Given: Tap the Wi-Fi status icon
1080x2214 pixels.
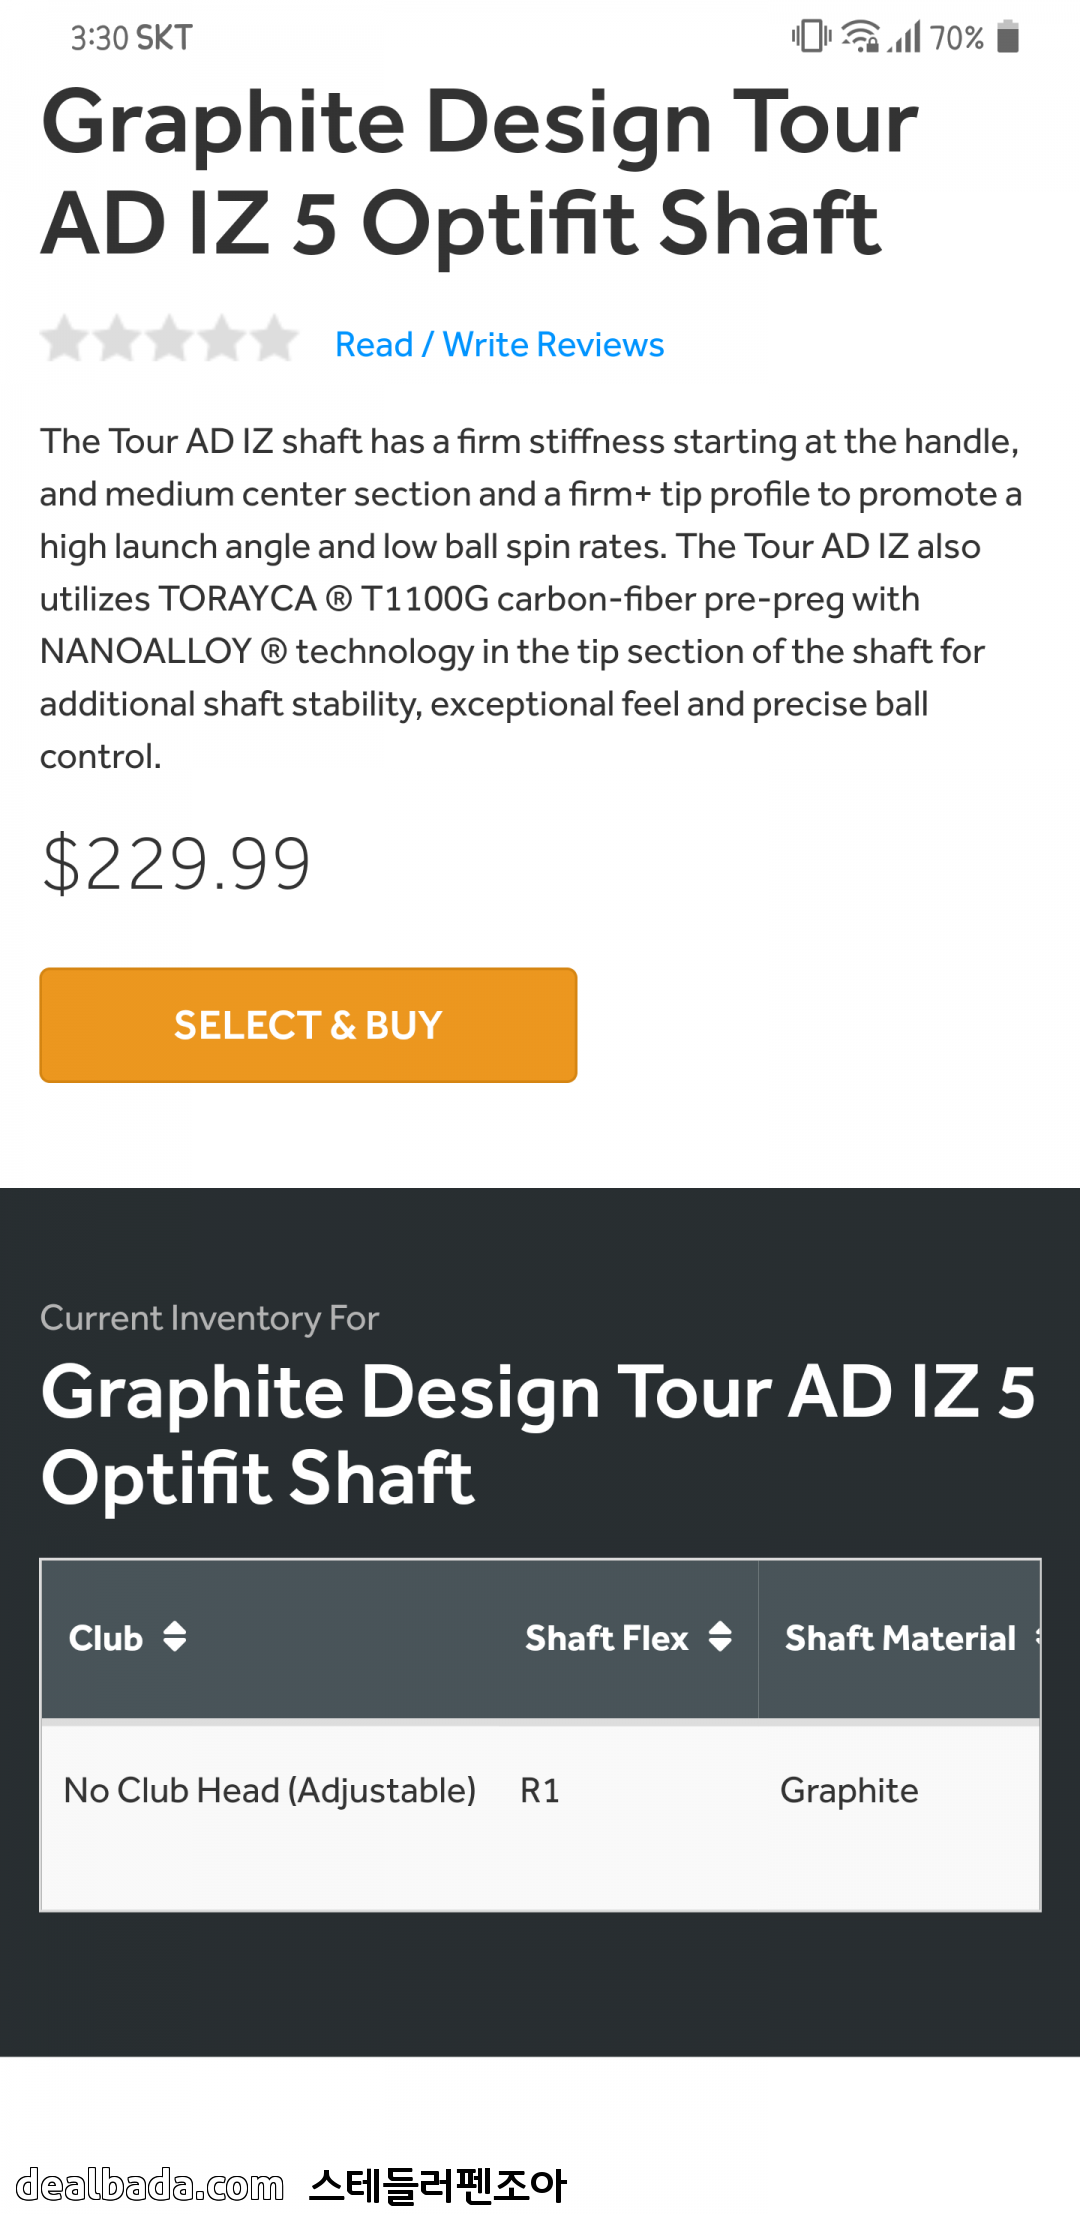Looking at the screenshot, I should click(x=860, y=37).
